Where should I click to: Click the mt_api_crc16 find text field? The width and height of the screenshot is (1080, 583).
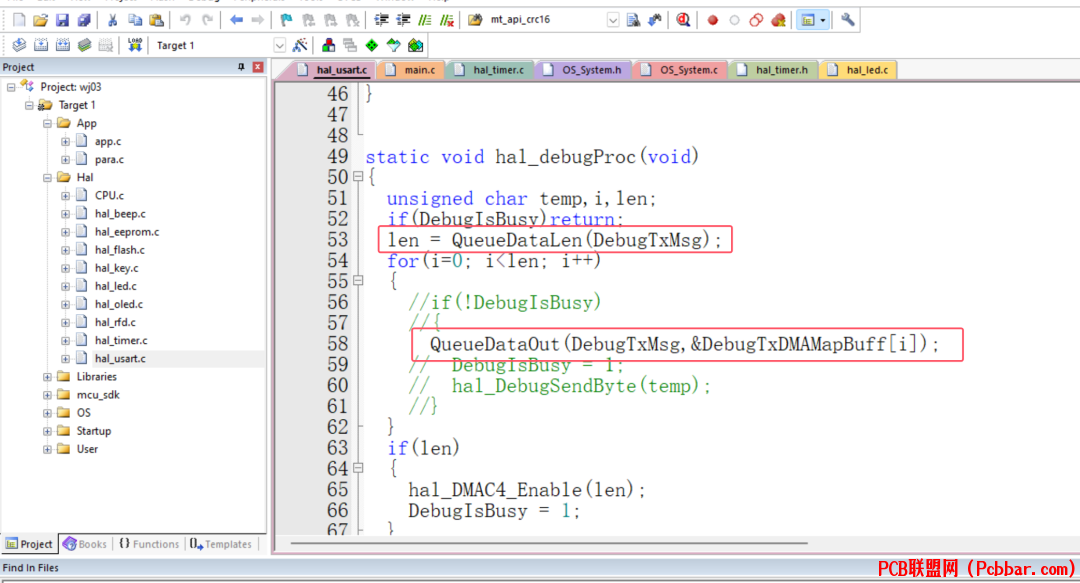[x=546, y=20]
